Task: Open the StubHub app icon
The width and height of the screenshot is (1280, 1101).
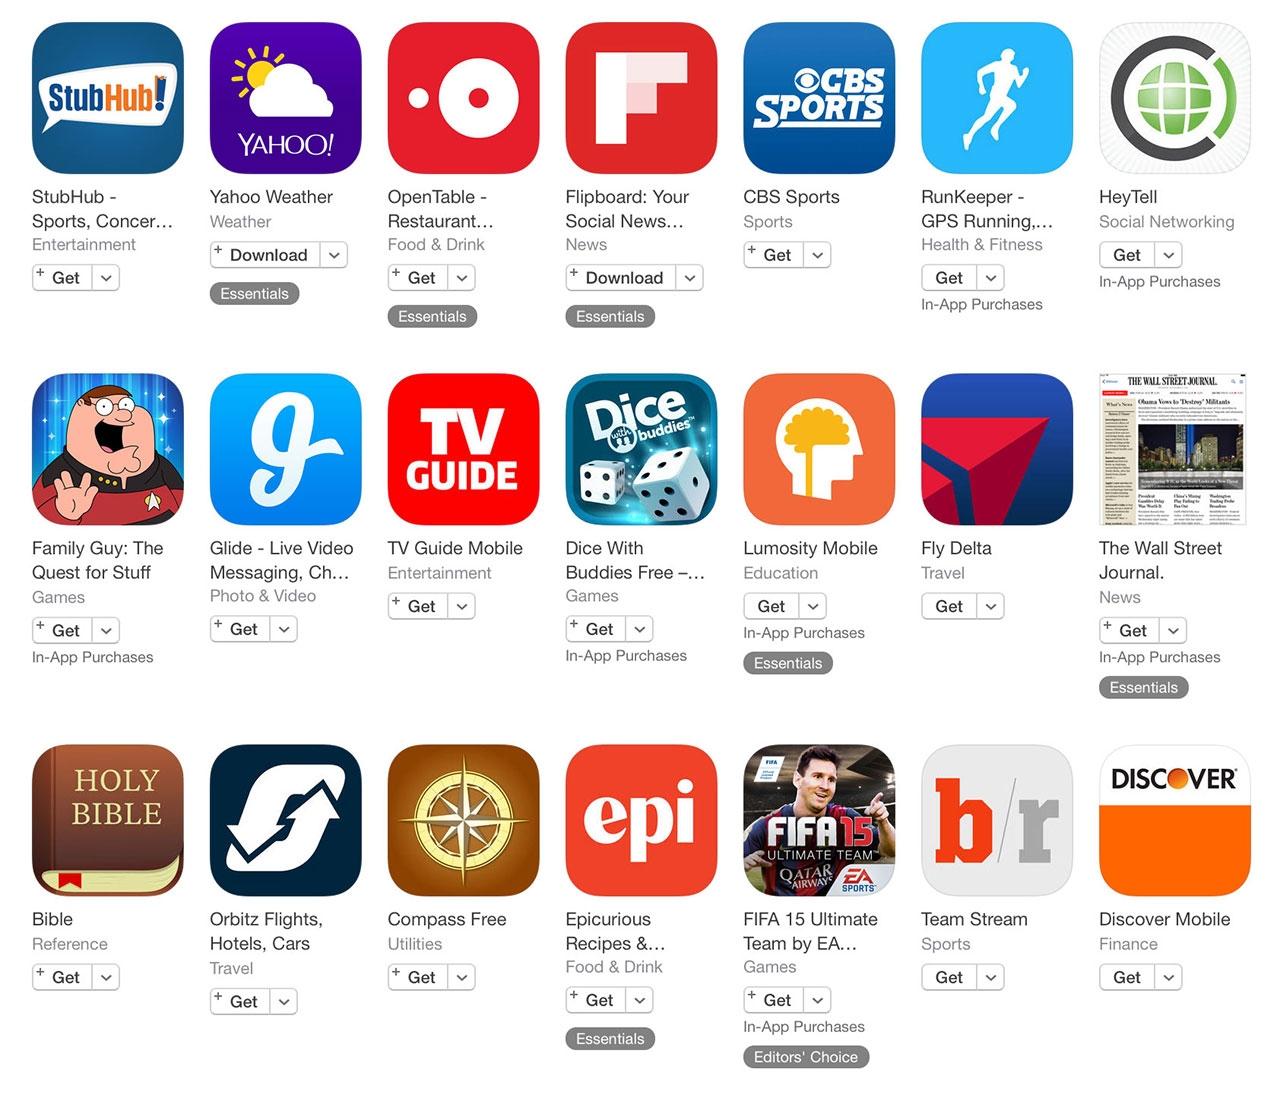Action: click(108, 98)
